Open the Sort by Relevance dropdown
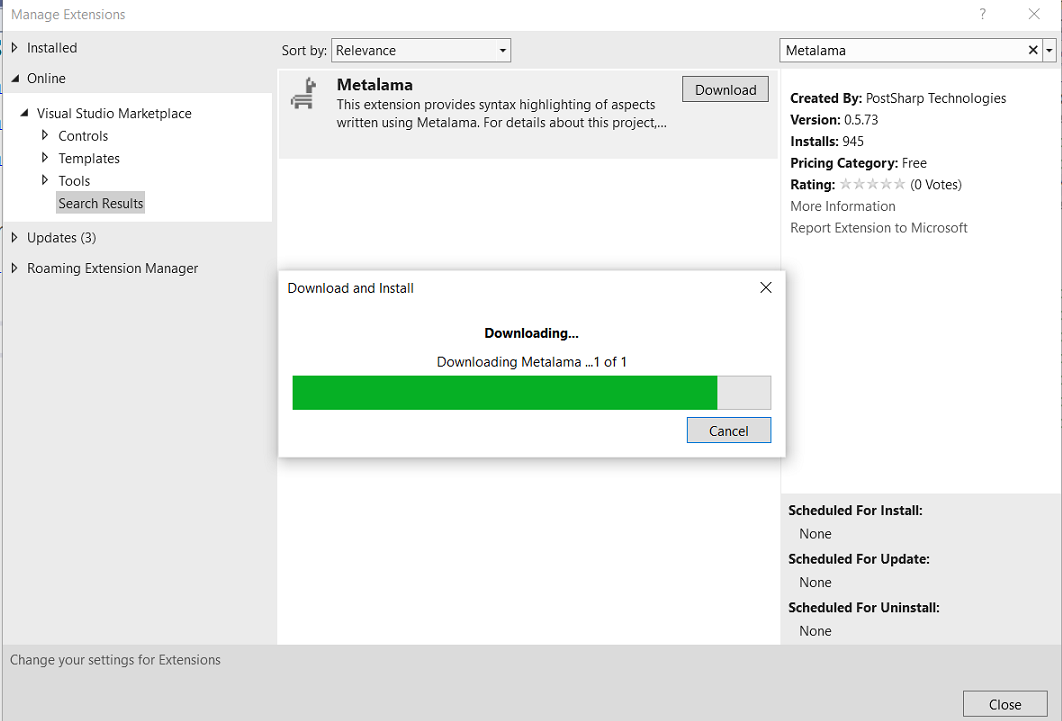This screenshot has width=1062, height=721. click(x=421, y=50)
